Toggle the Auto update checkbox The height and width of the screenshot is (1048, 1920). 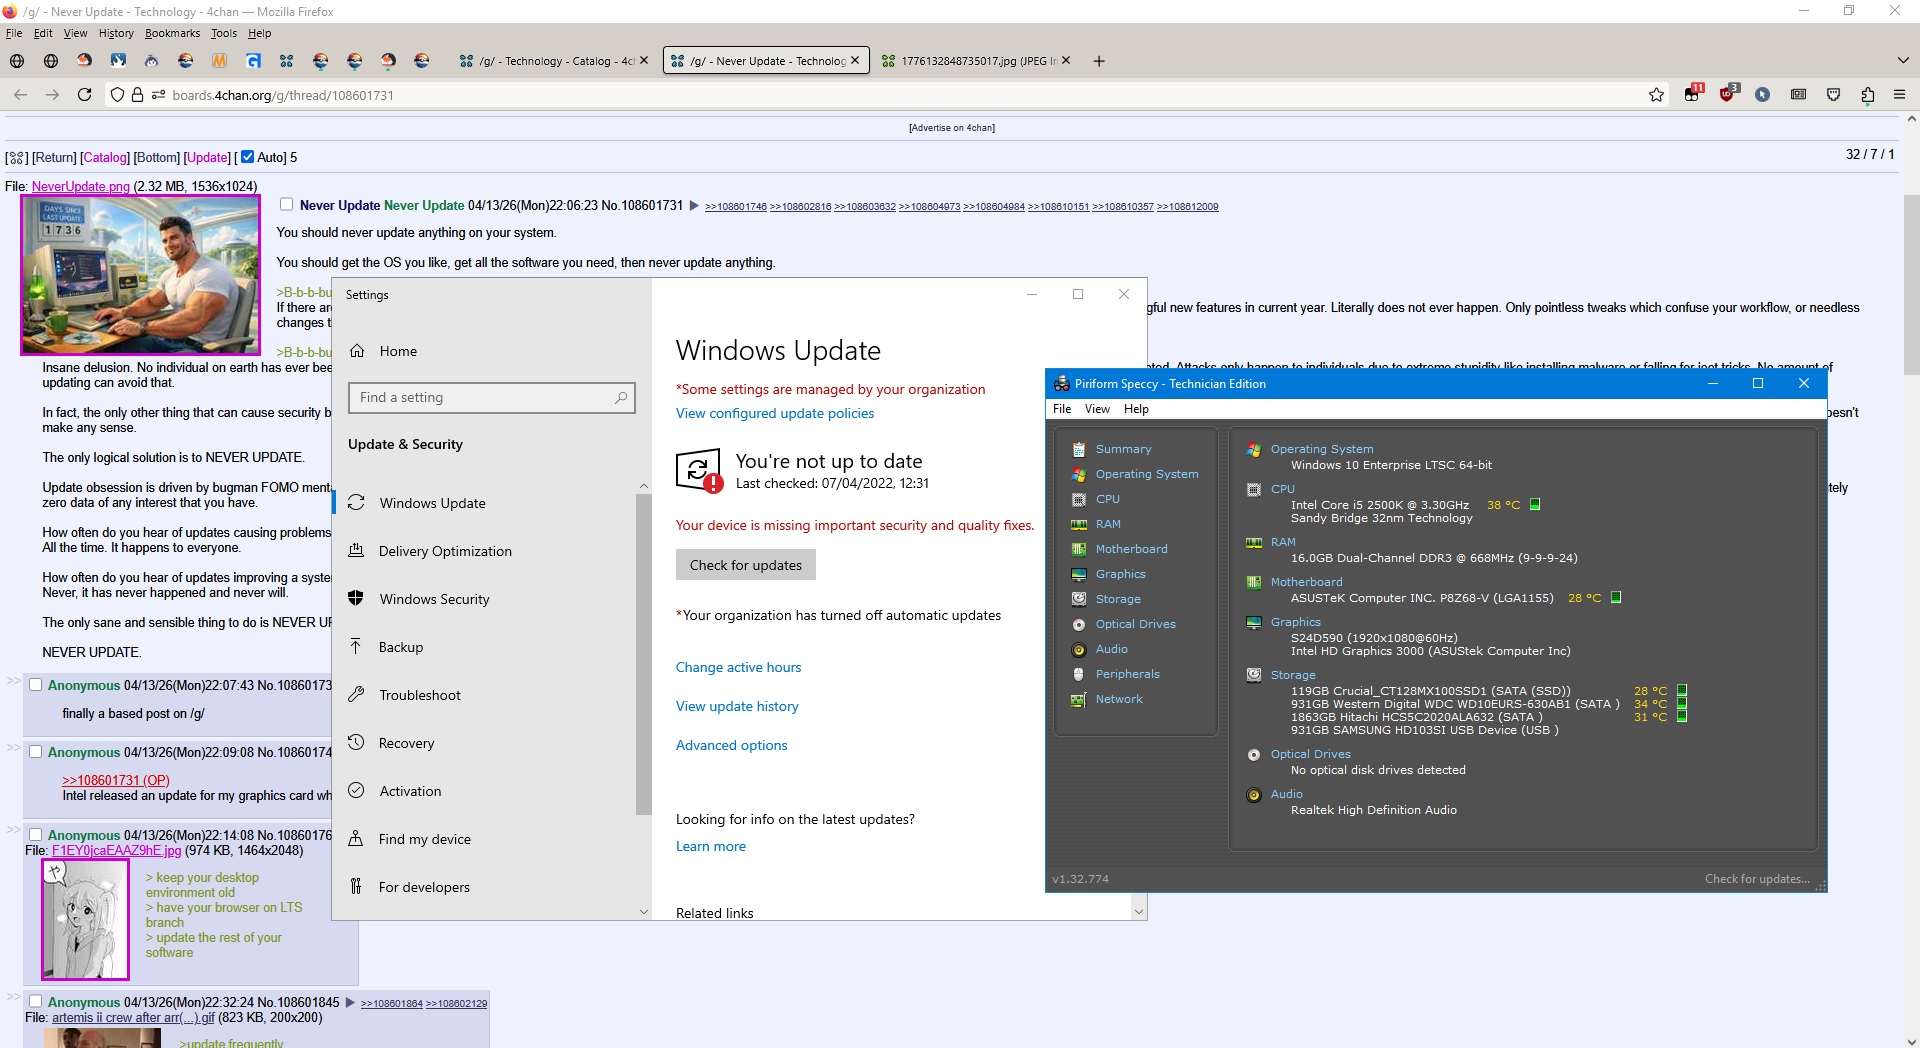[x=247, y=157]
